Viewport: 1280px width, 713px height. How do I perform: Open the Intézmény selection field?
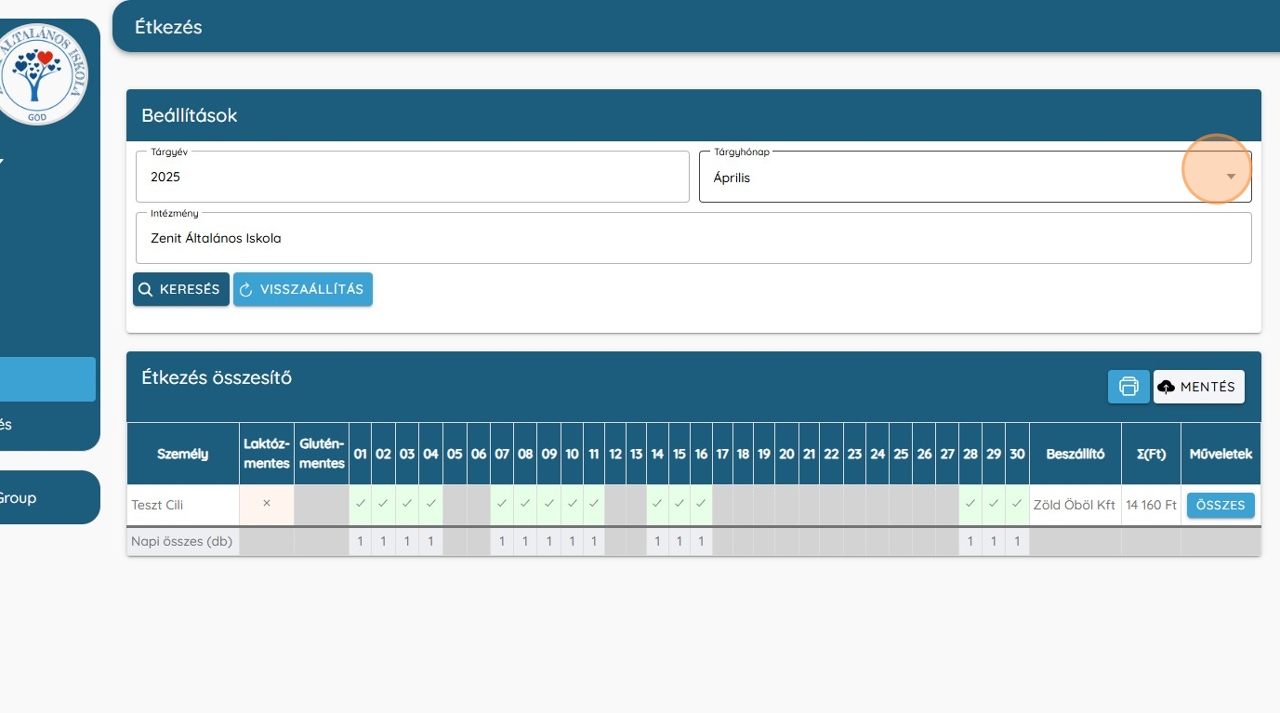(693, 239)
